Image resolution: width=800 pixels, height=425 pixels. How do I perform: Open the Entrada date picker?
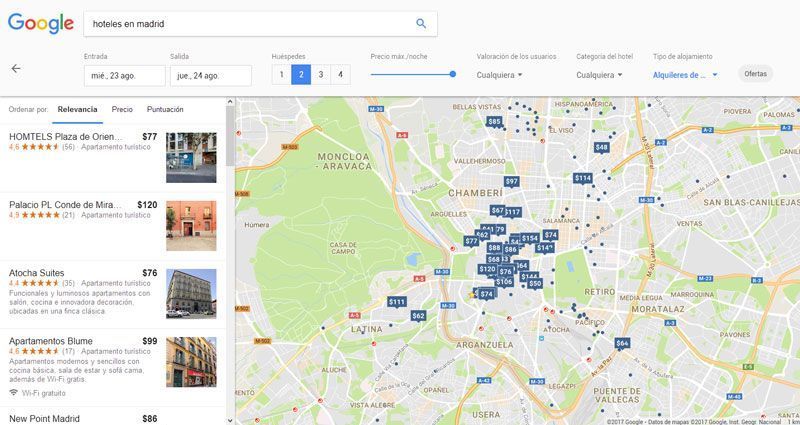pos(124,76)
